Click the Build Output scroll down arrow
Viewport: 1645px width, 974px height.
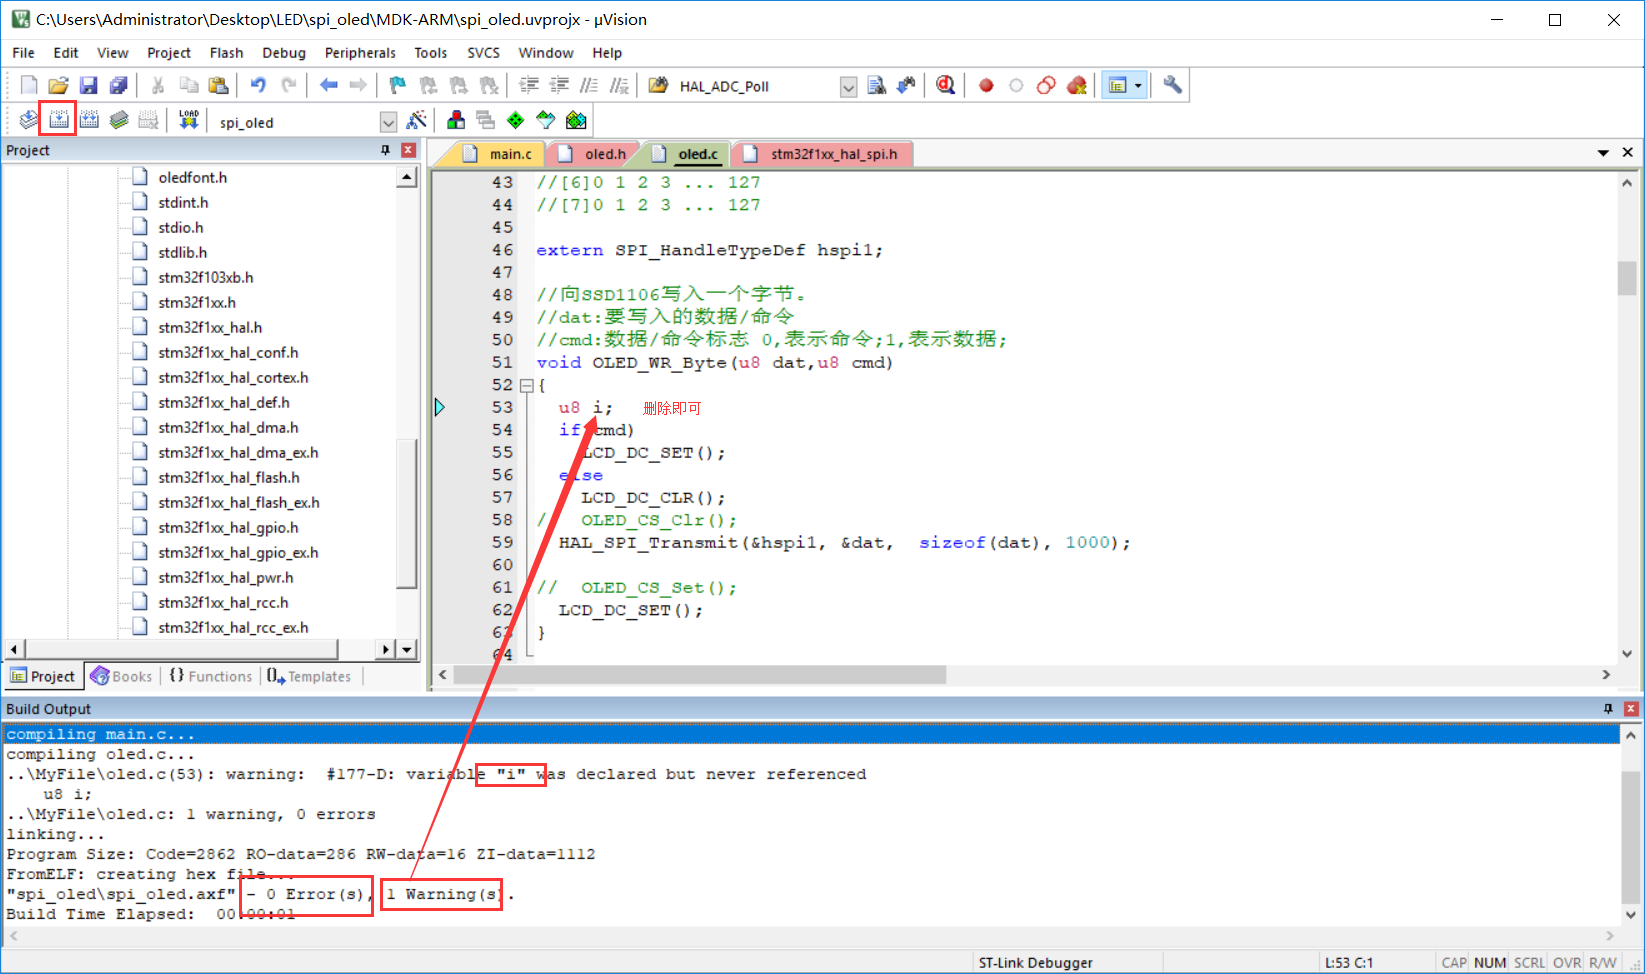click(x=1630, y=914)
